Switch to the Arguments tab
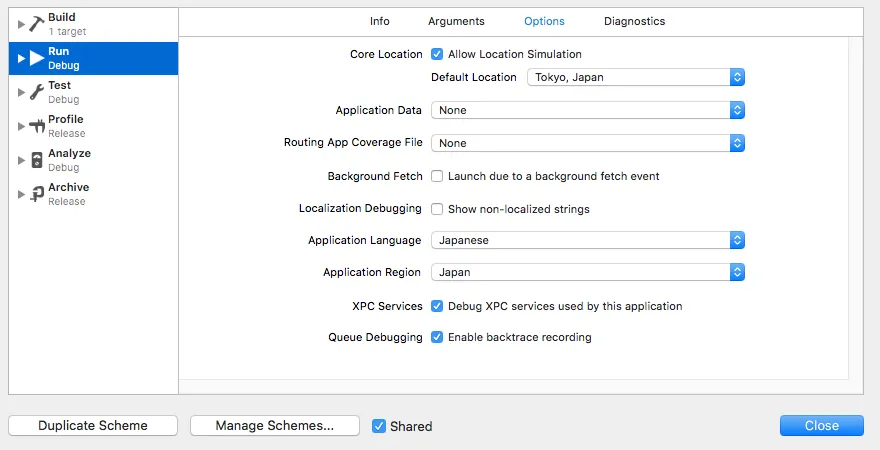Image resolution: width=880 pixels, height=450 pixels. pyautogui.click(x=456, y=21)
